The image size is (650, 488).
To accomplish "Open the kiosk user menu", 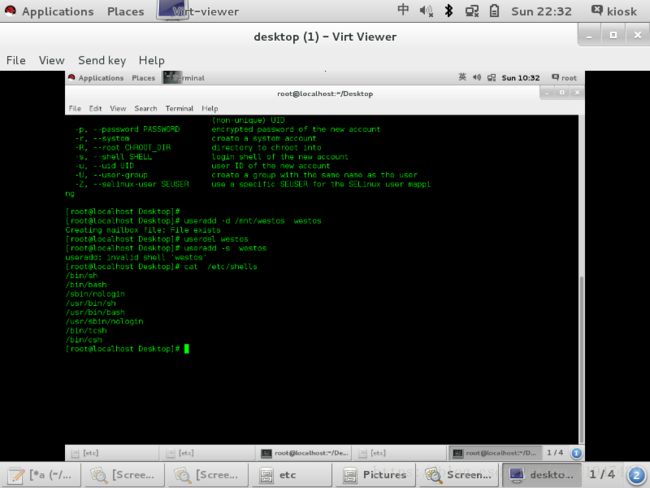I will (614, 11).
